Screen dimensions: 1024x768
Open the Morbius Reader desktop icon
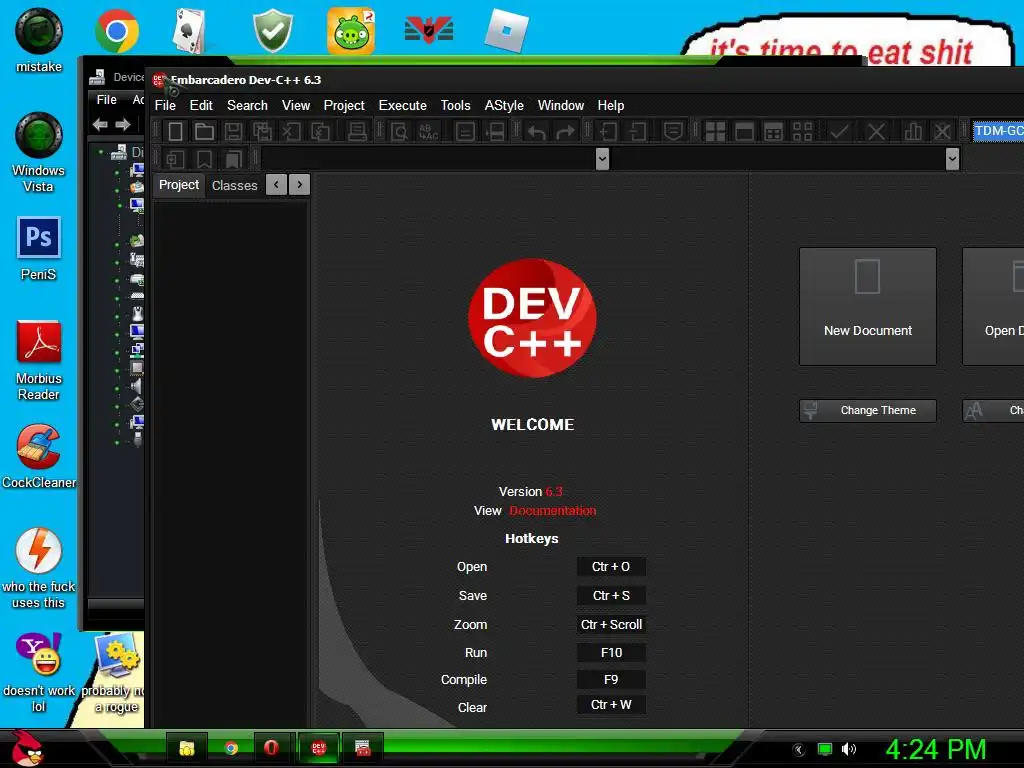coord(39,360)
